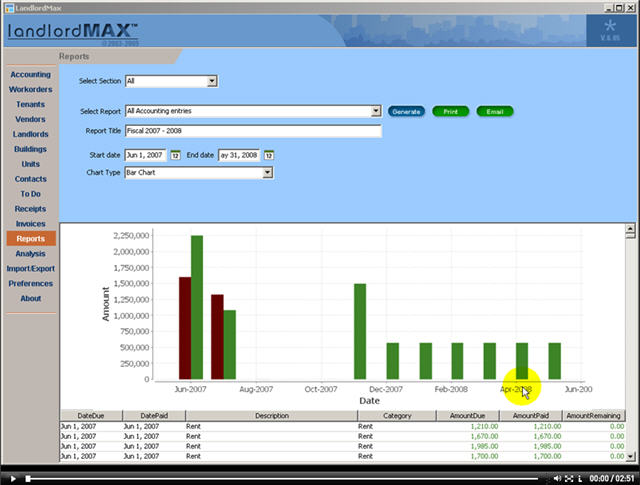Viewport: 640px width, 485px height.
Task: Click the End date field
Action: point(239,155)
